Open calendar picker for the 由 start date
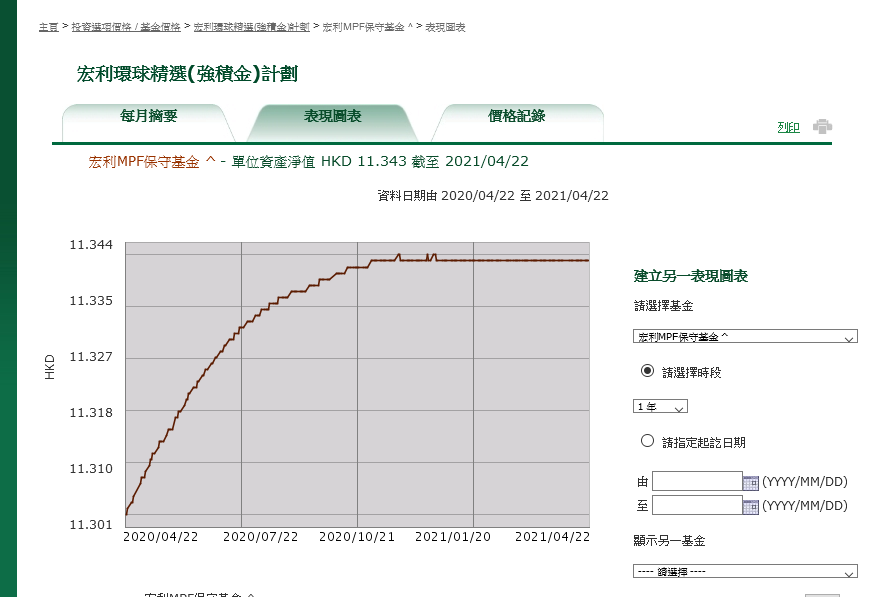Screen dimensions: 891x597 751,482
